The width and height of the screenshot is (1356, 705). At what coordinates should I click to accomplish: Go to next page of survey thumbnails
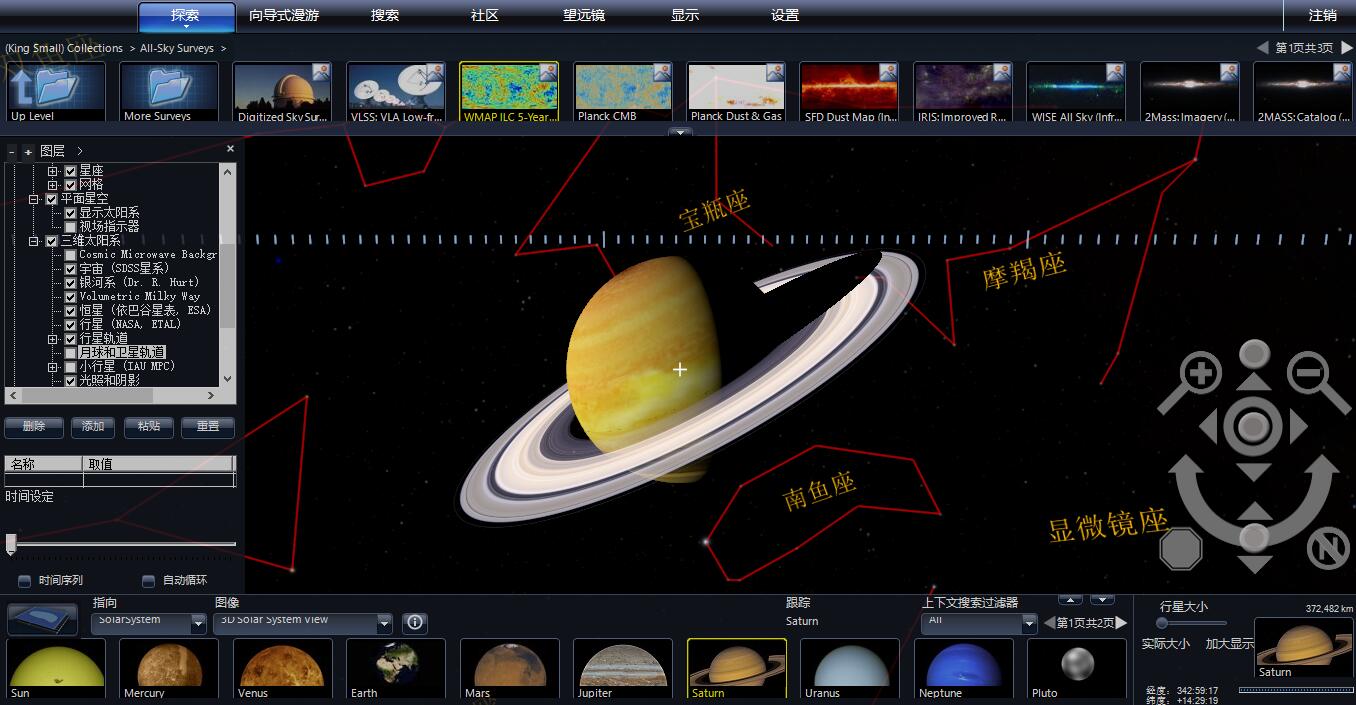pos(1346,48)
